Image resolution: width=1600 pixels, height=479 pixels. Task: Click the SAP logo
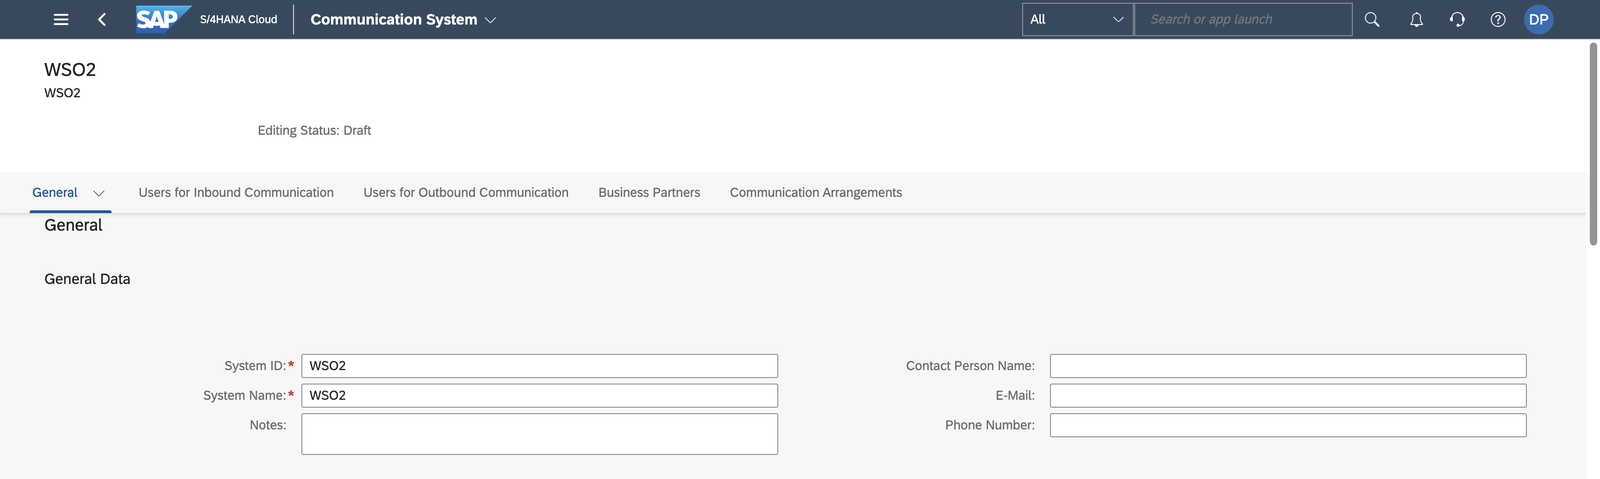(163, 19)
